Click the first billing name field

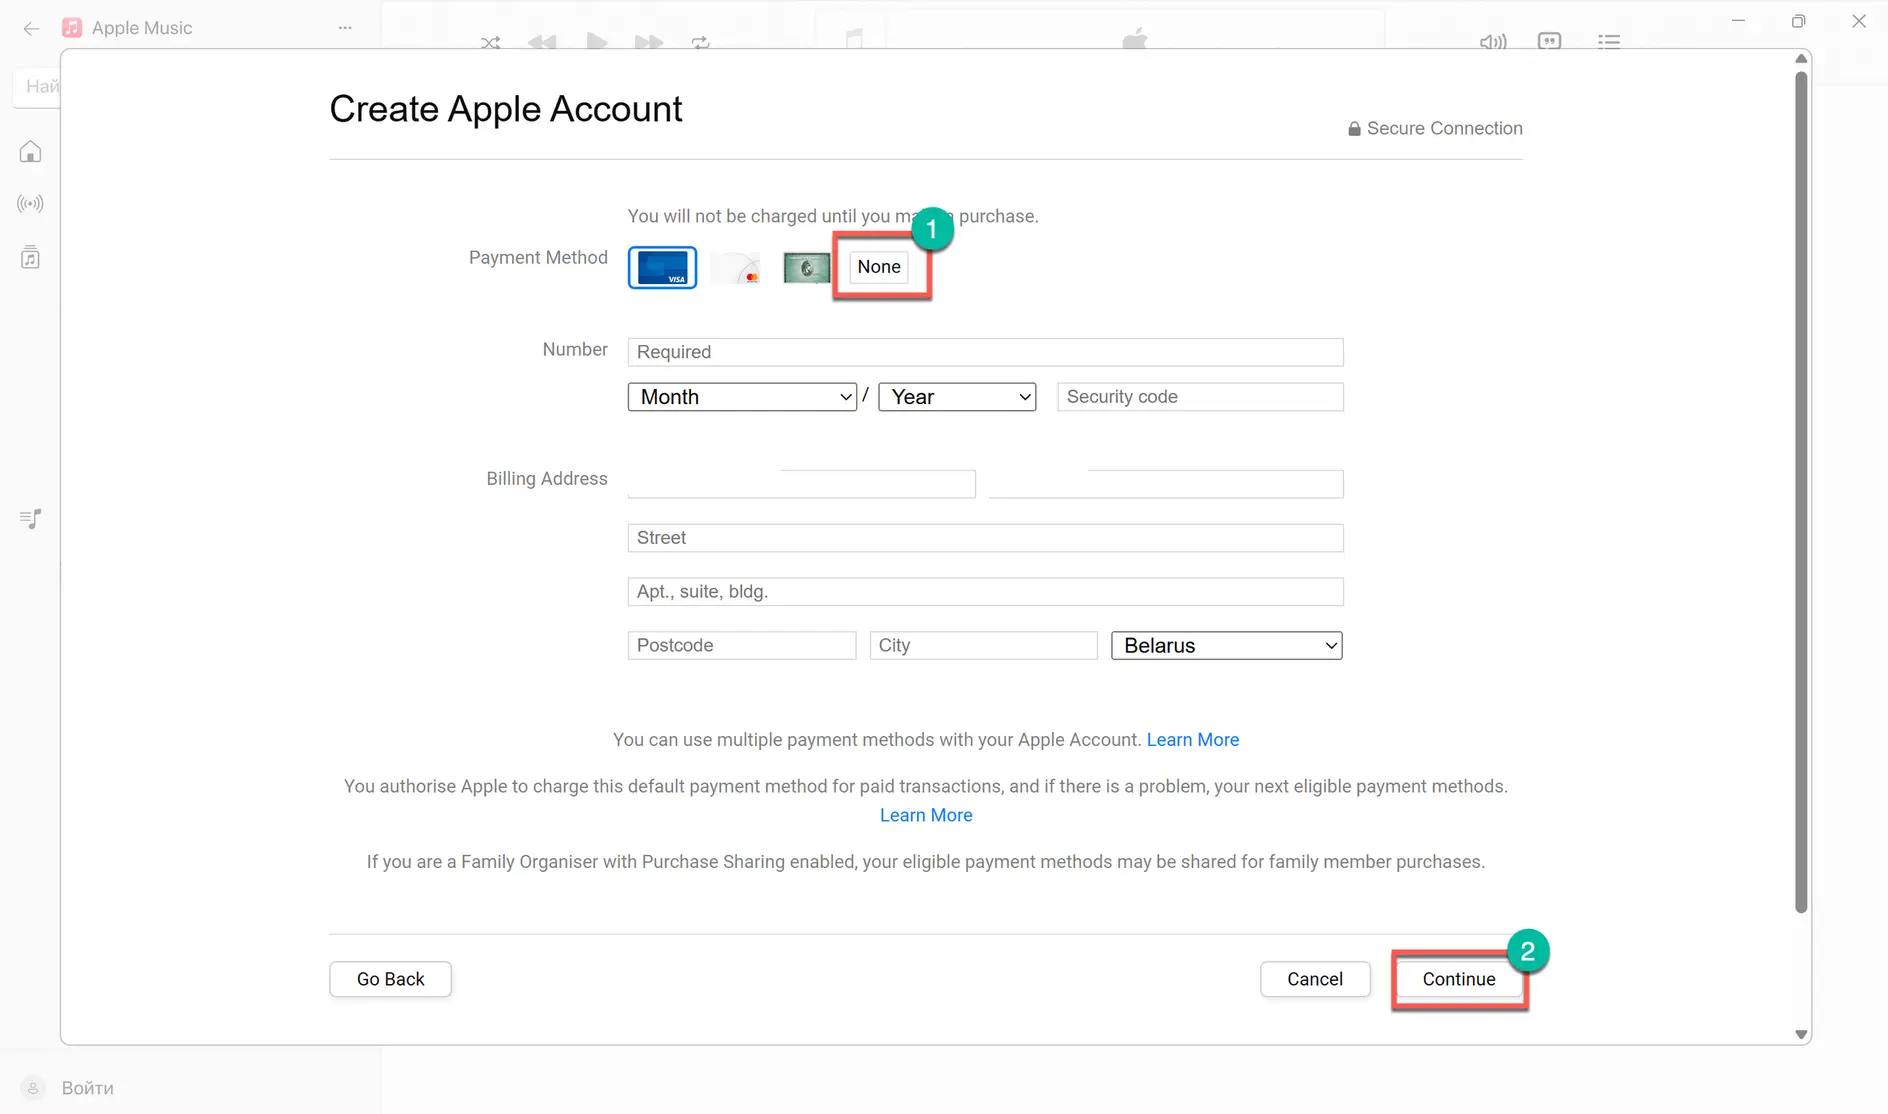[801, 484]
